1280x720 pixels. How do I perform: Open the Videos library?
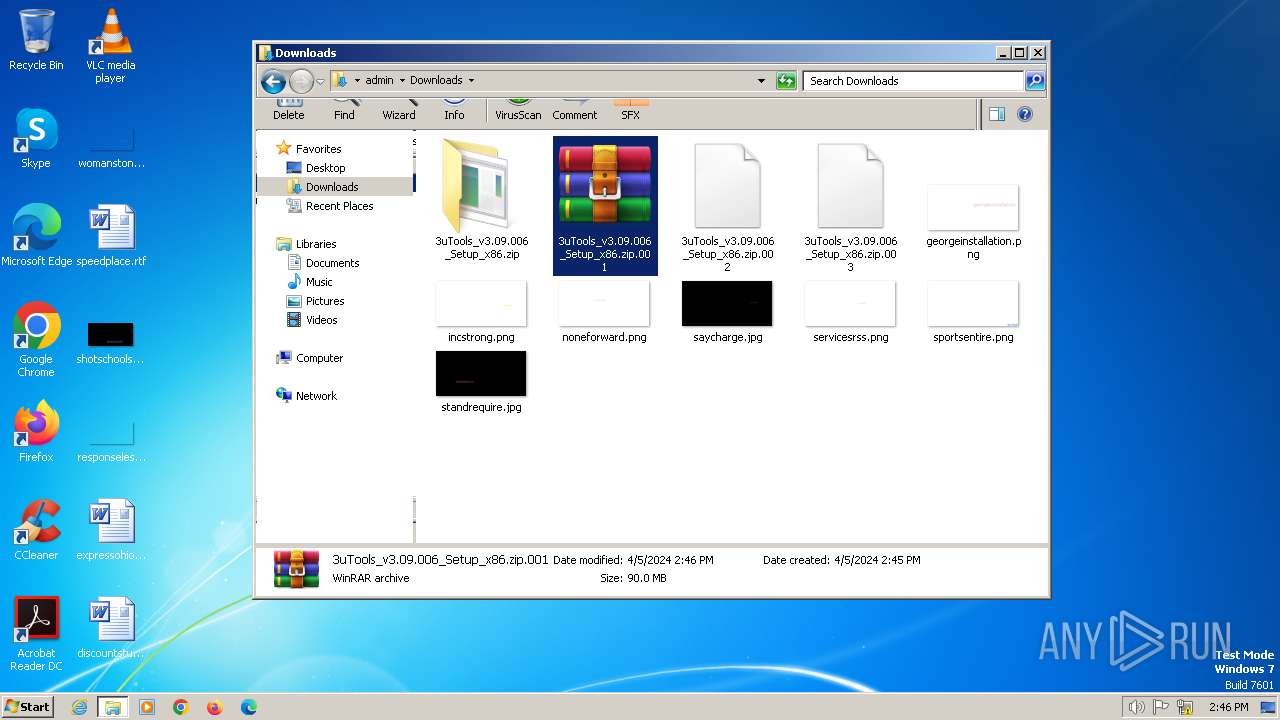coord(321,320)
